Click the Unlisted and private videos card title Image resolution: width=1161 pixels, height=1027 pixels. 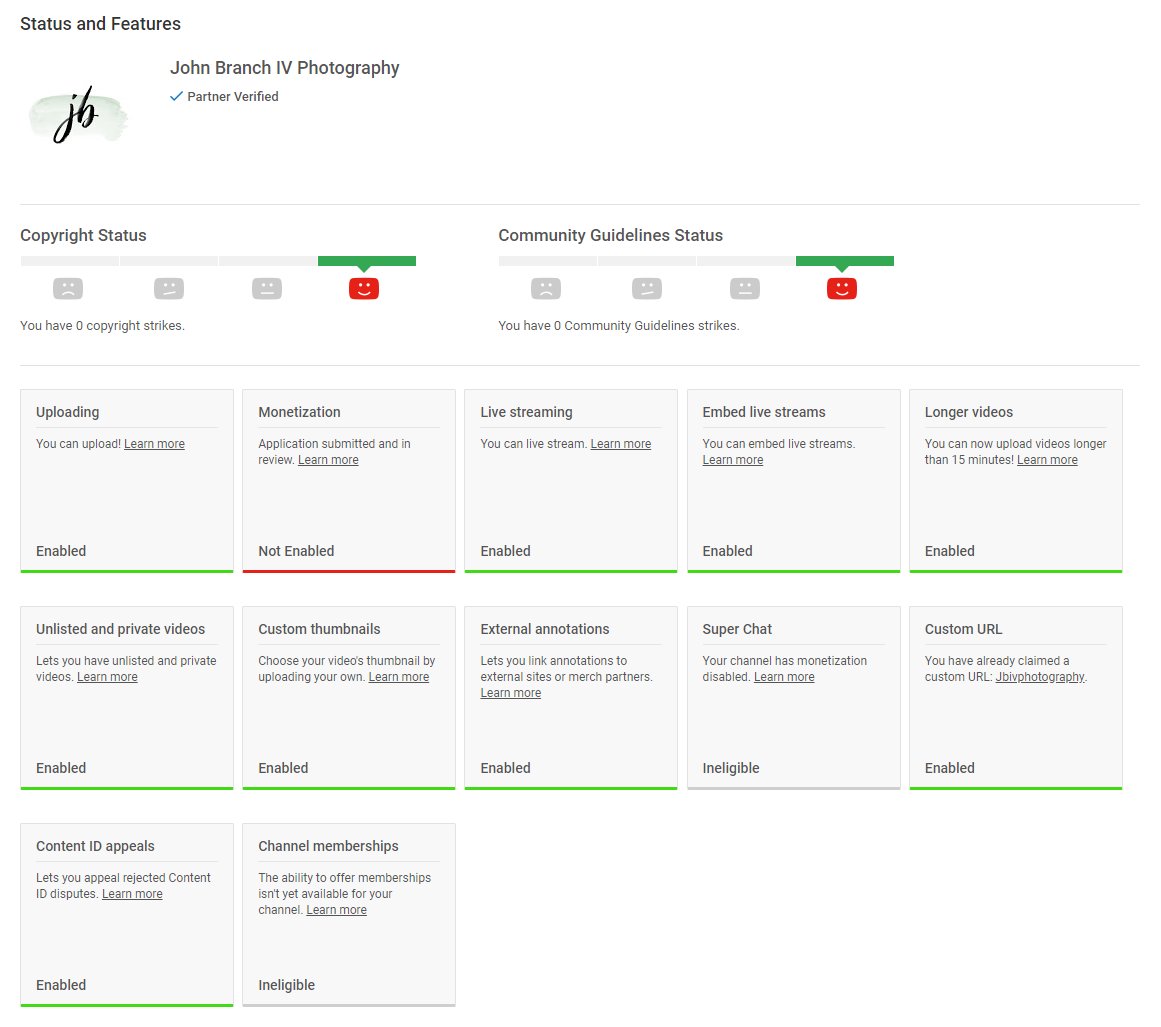(120, 629)
